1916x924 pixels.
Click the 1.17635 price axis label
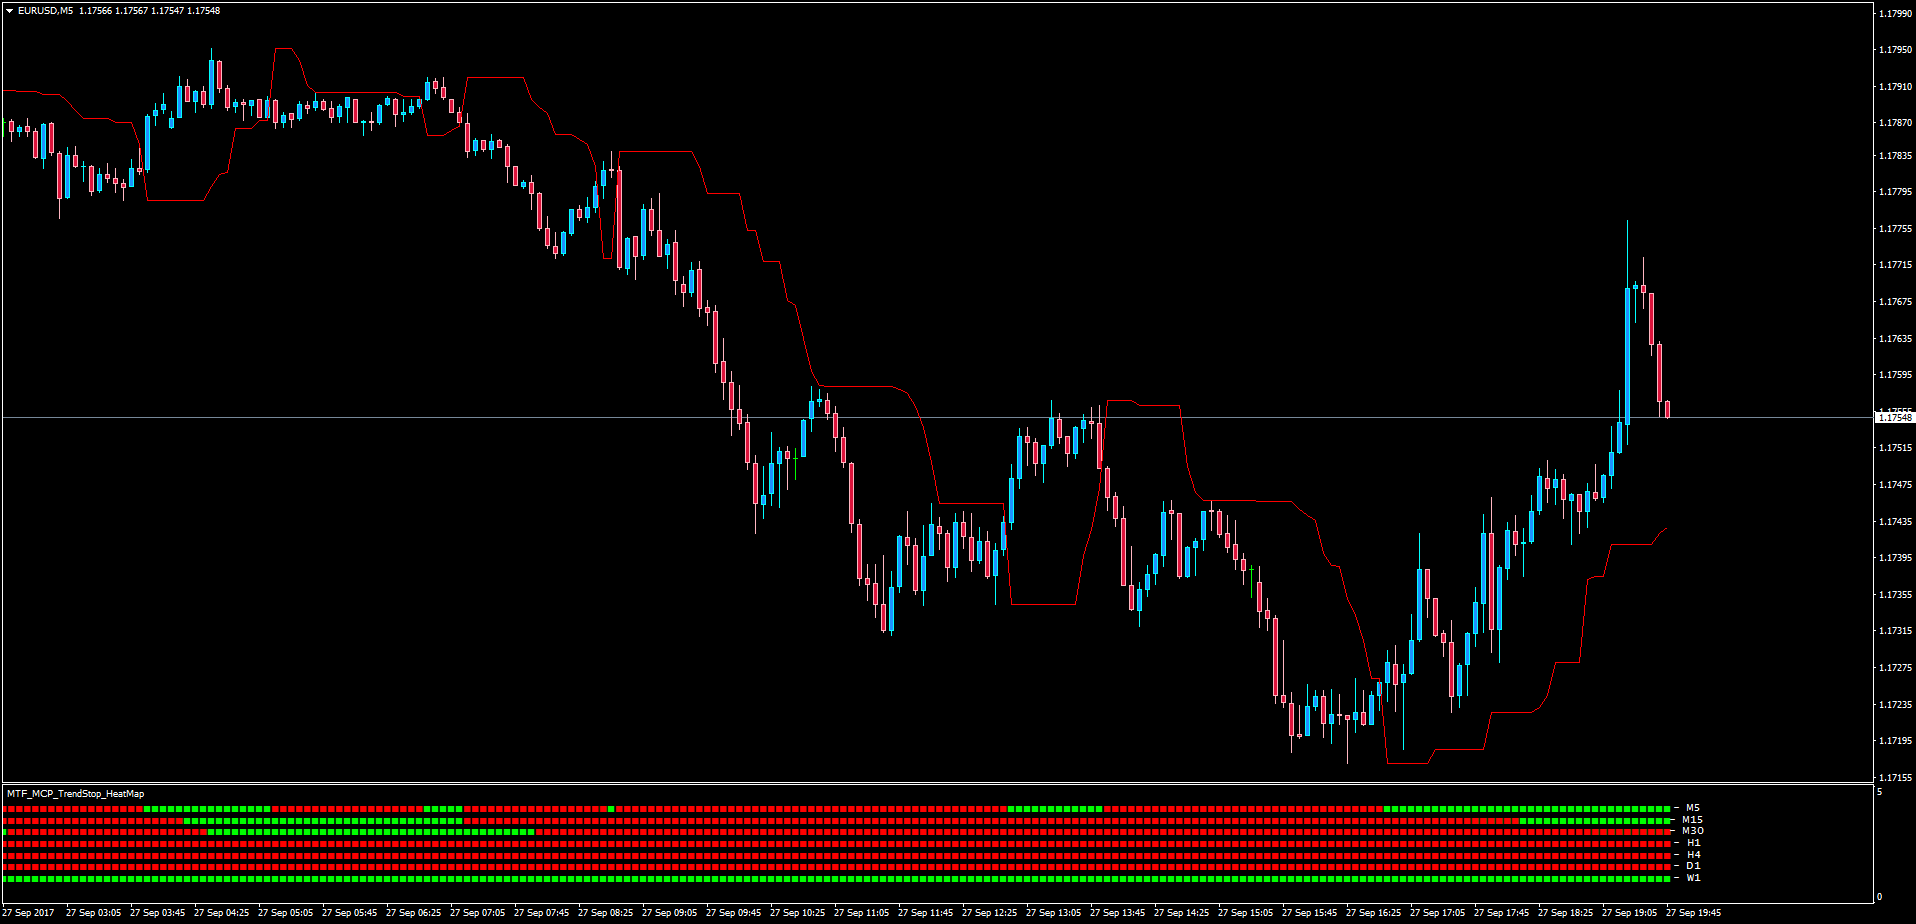tap(1895, 339)
